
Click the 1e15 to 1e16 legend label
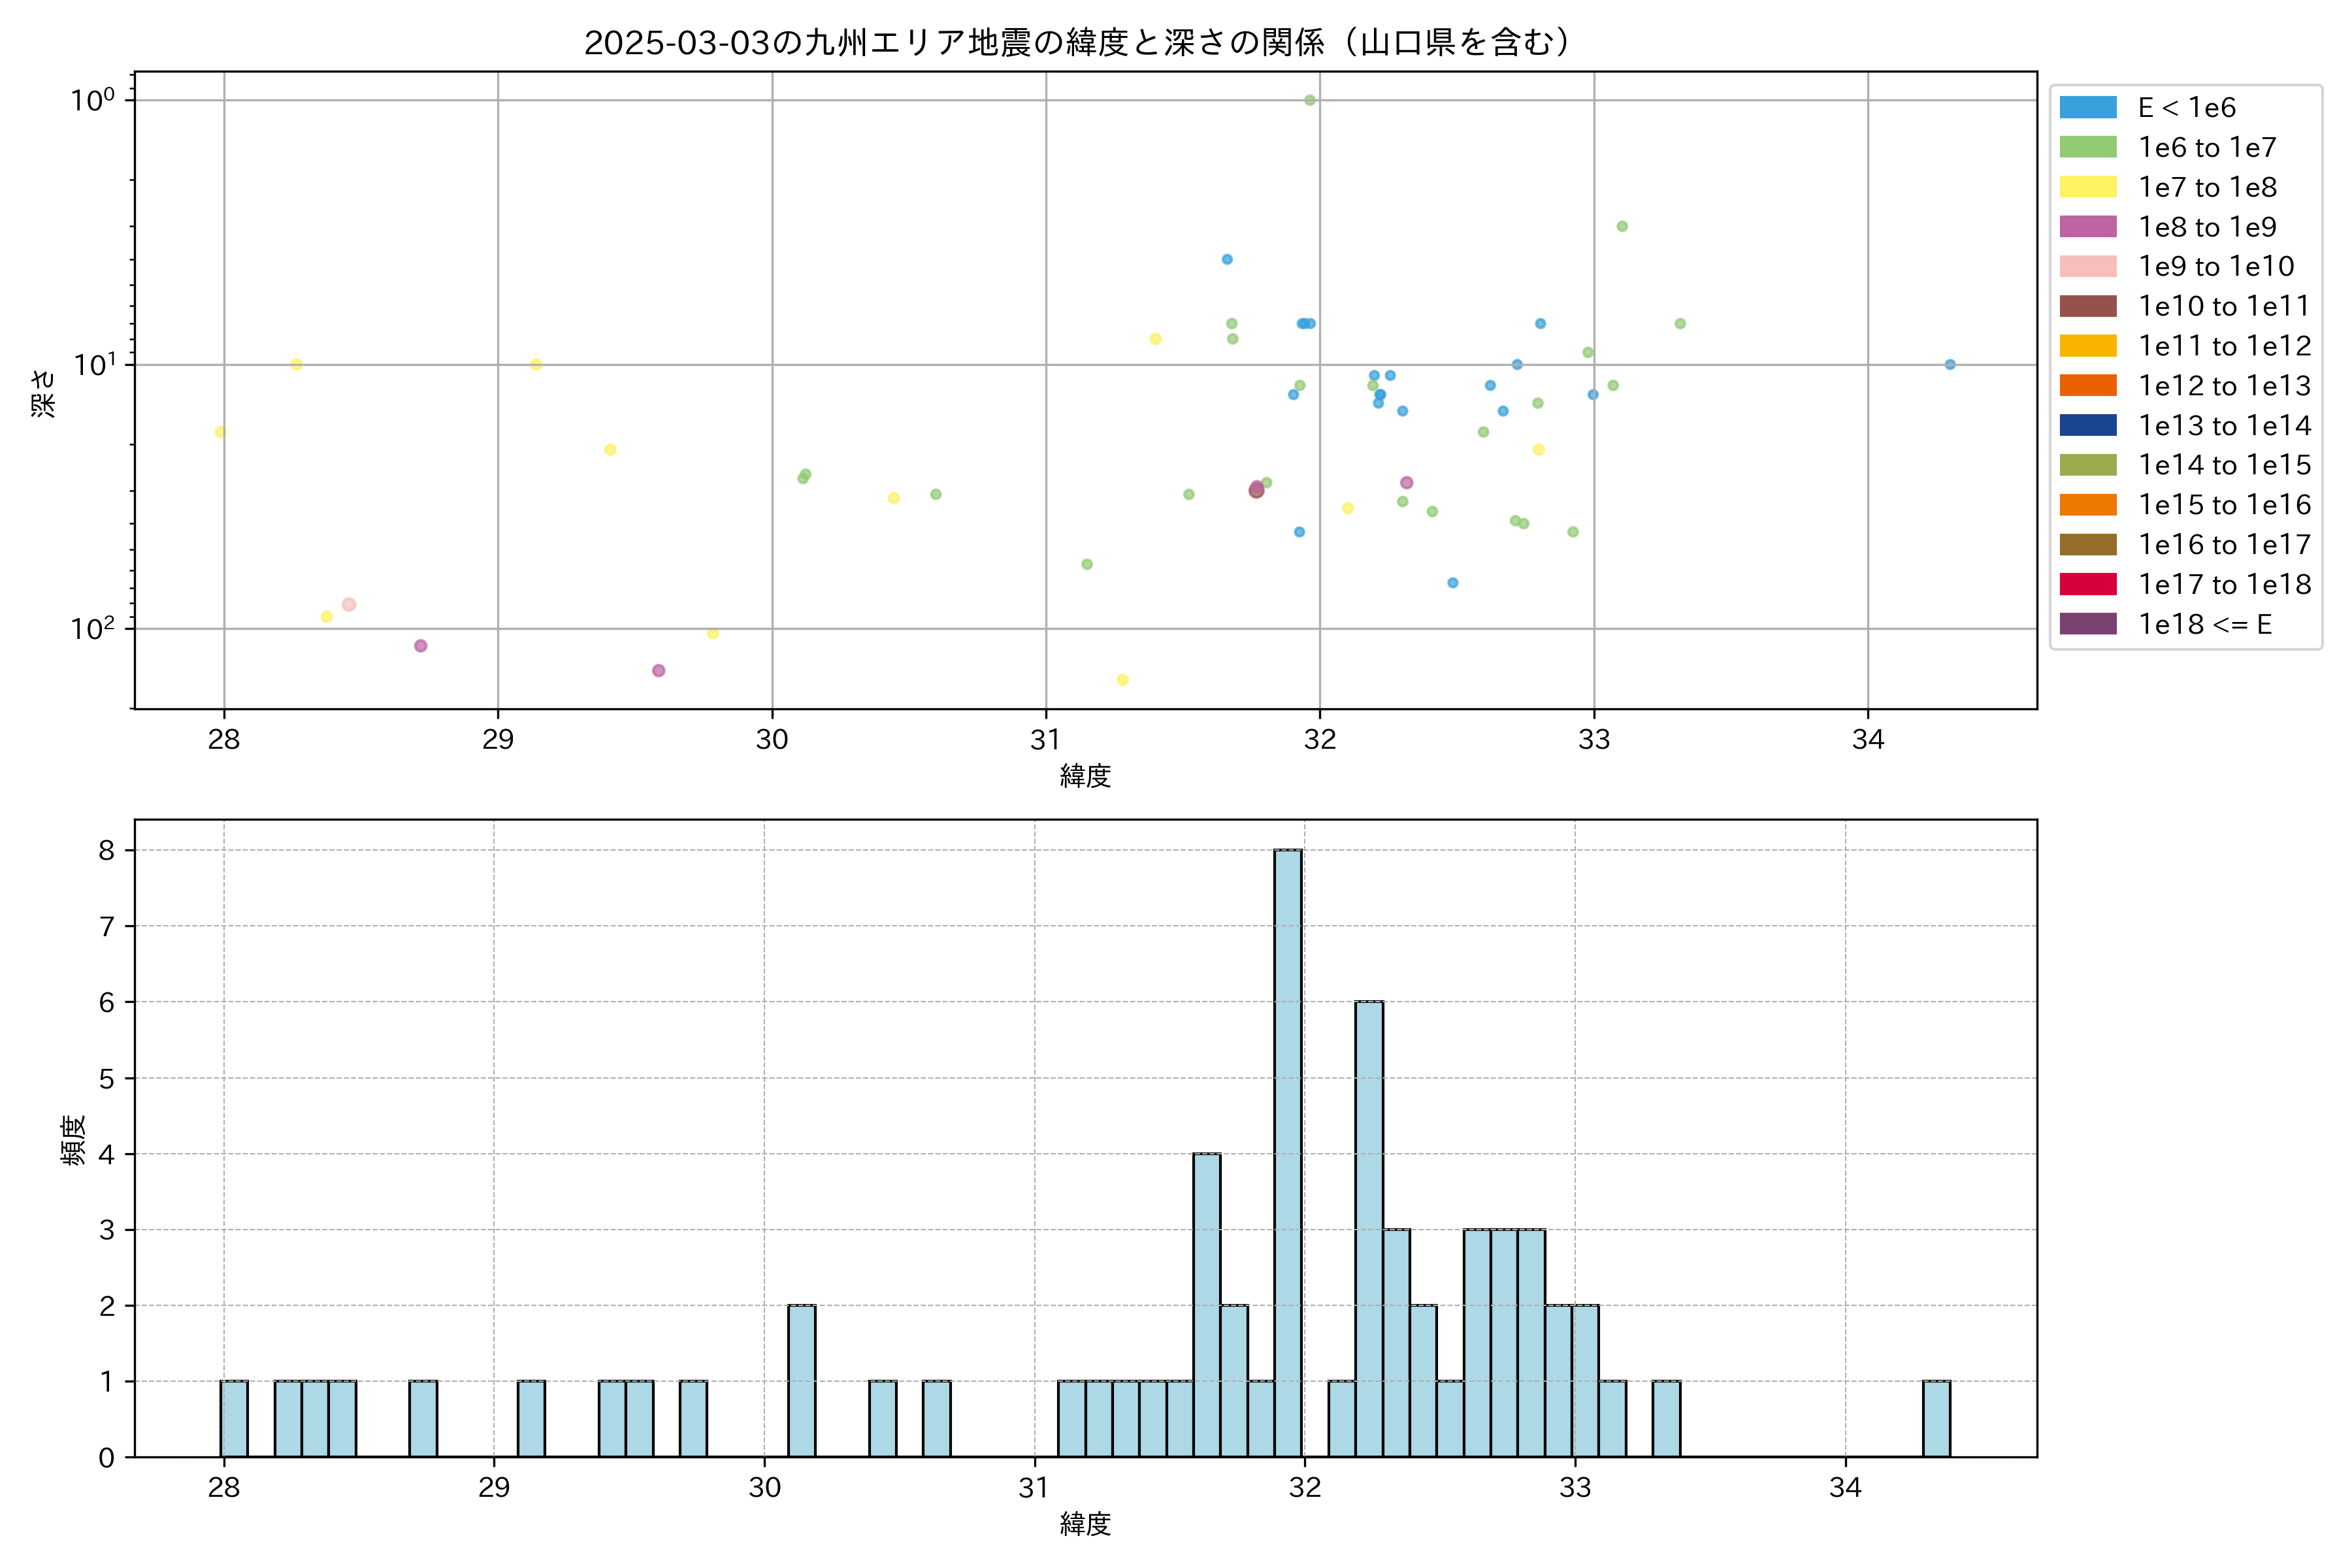tap(2224, 505)
